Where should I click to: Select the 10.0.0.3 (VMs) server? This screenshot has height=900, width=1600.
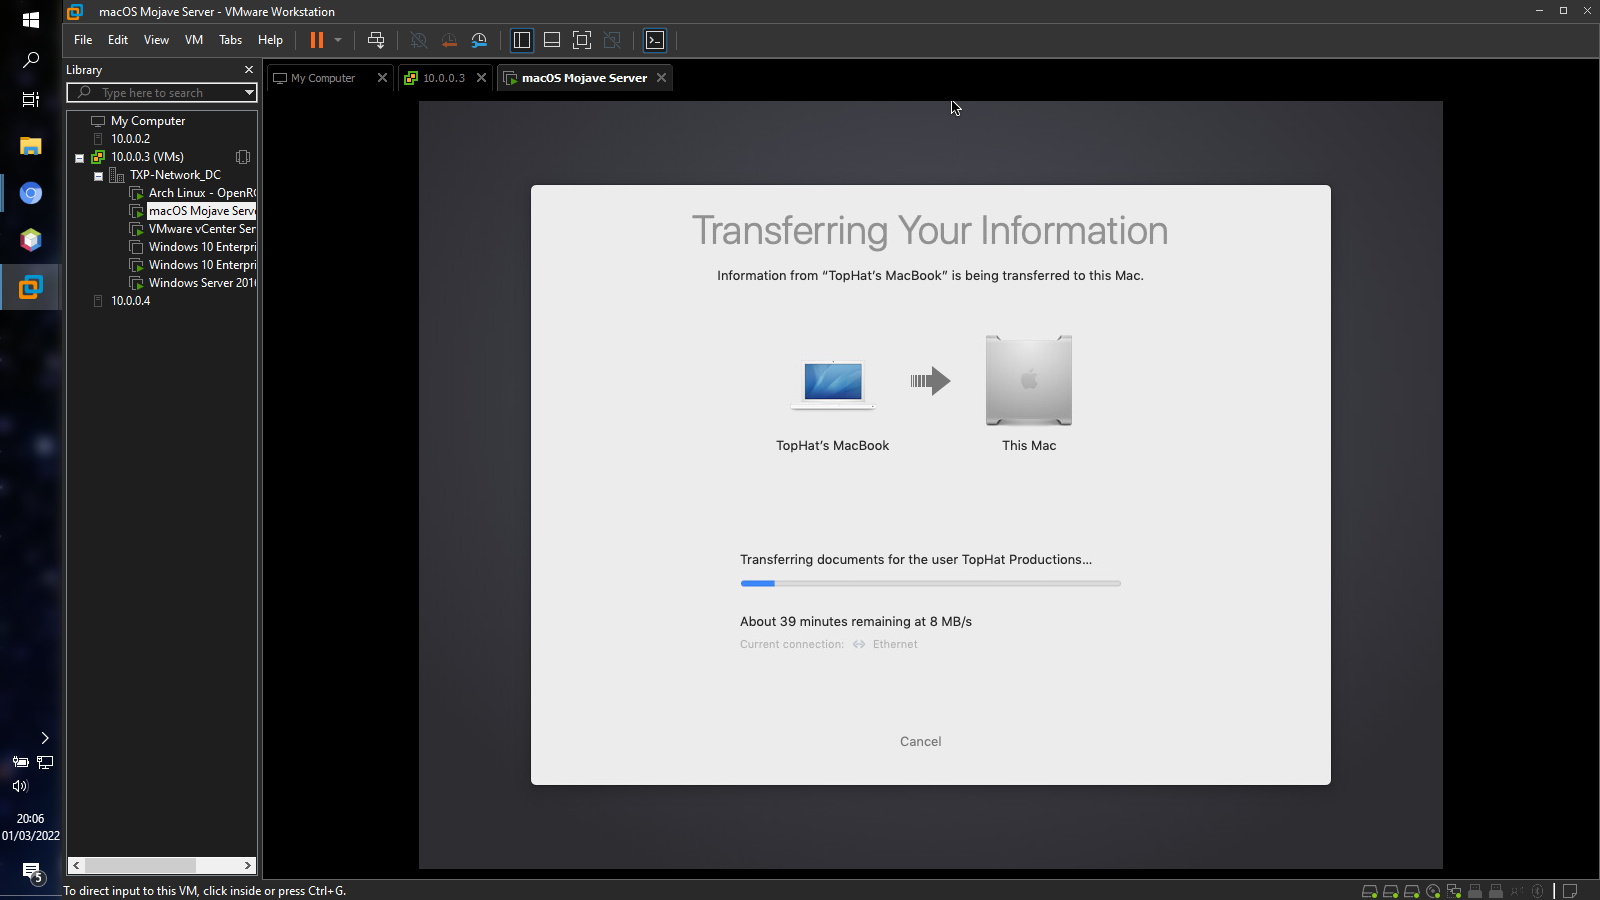pyautogui.click(x=147, y=157)
